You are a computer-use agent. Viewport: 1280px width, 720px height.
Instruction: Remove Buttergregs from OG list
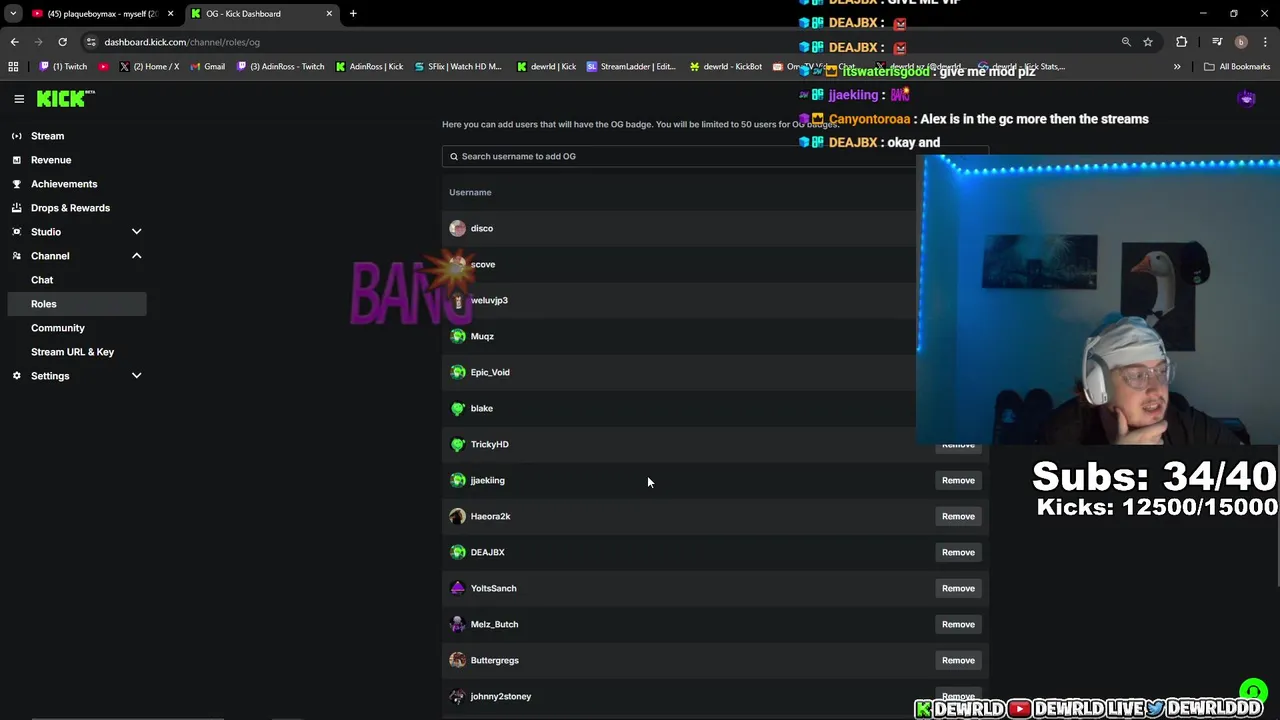[x=958, y=660]
